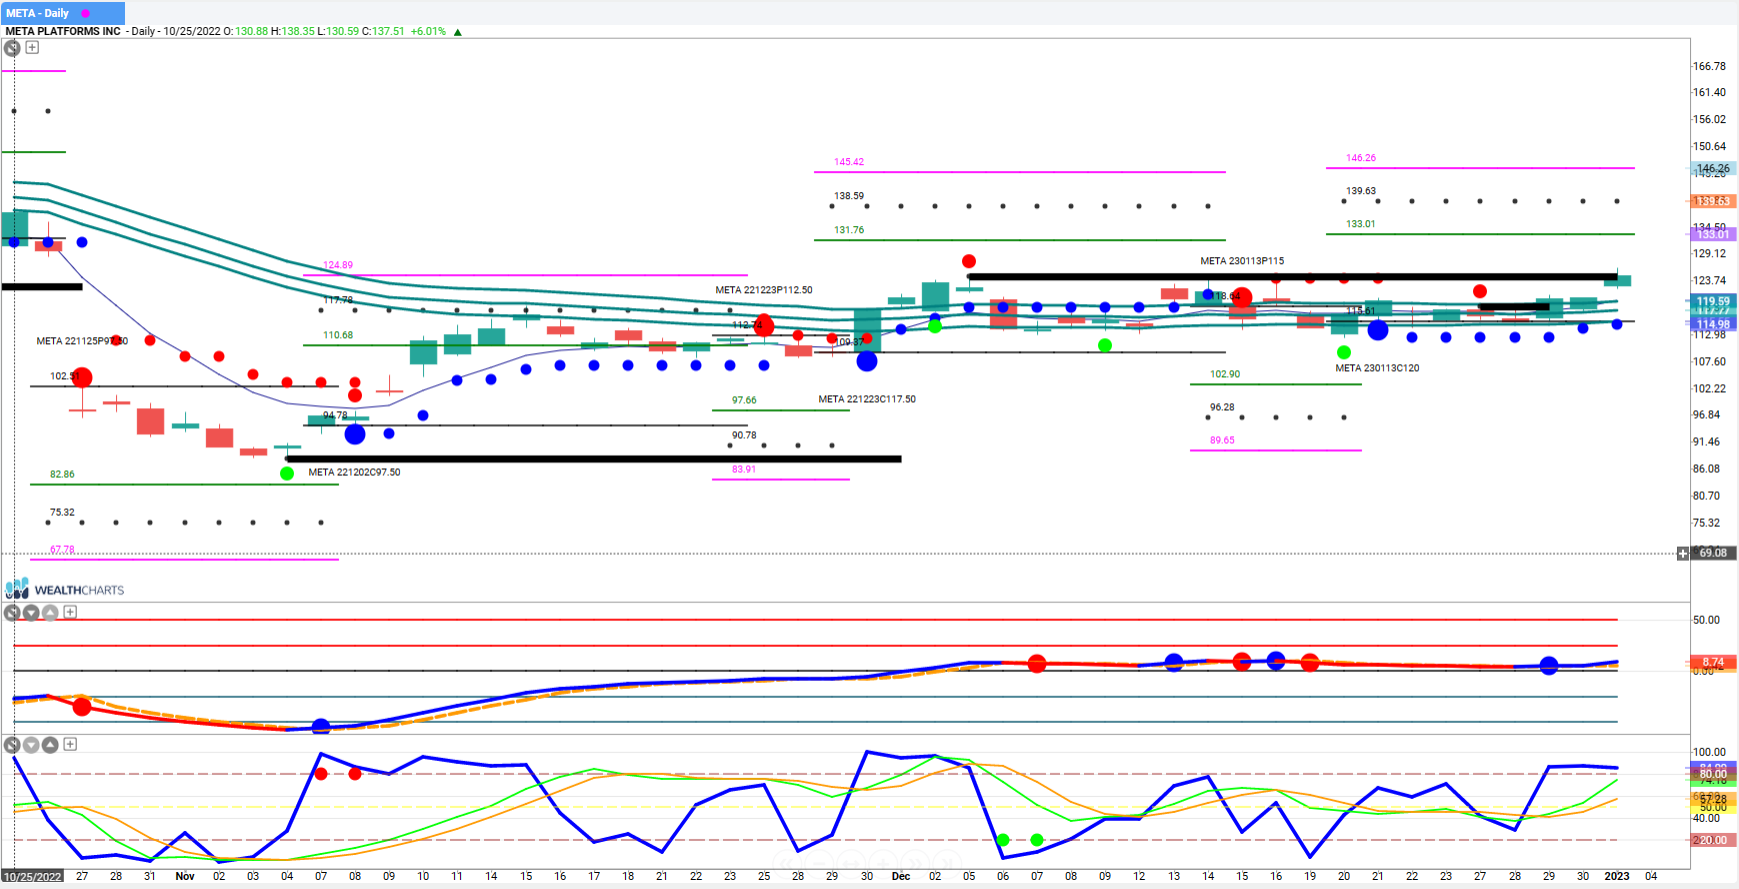Click the 131.76 green level label
The image size is (1739, 889).
tap(849, 230)
